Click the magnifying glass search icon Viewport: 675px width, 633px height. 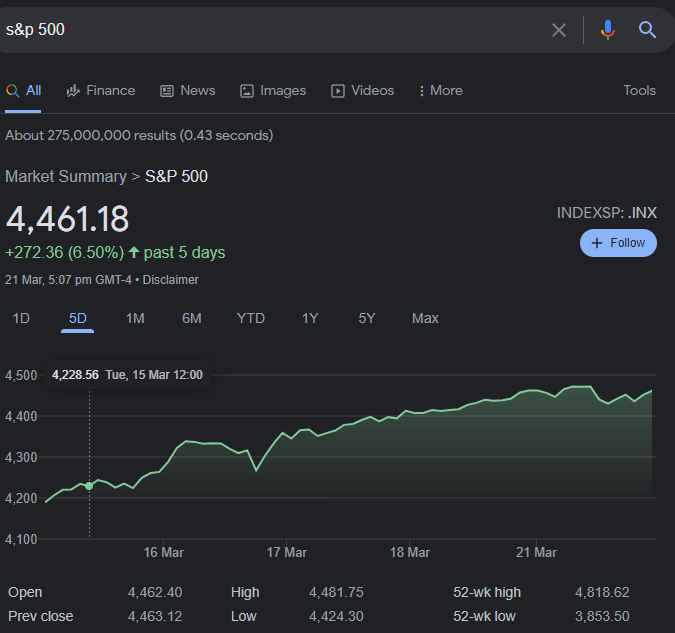click(x=647, y=30)
